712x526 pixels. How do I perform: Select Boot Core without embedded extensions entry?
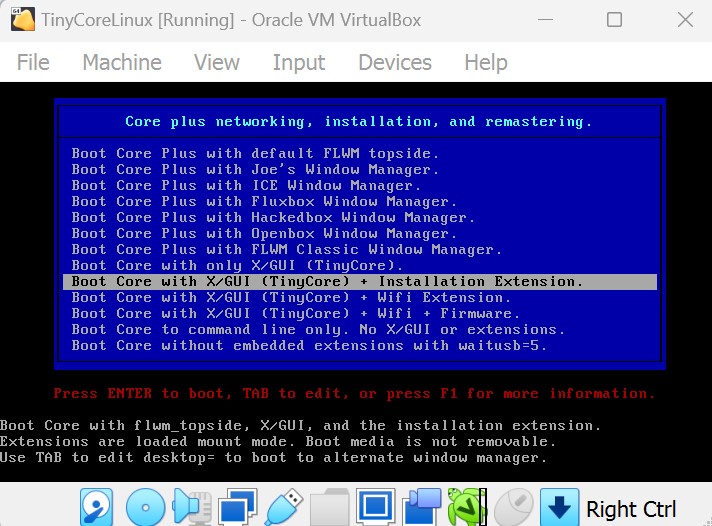coord(360,346)
